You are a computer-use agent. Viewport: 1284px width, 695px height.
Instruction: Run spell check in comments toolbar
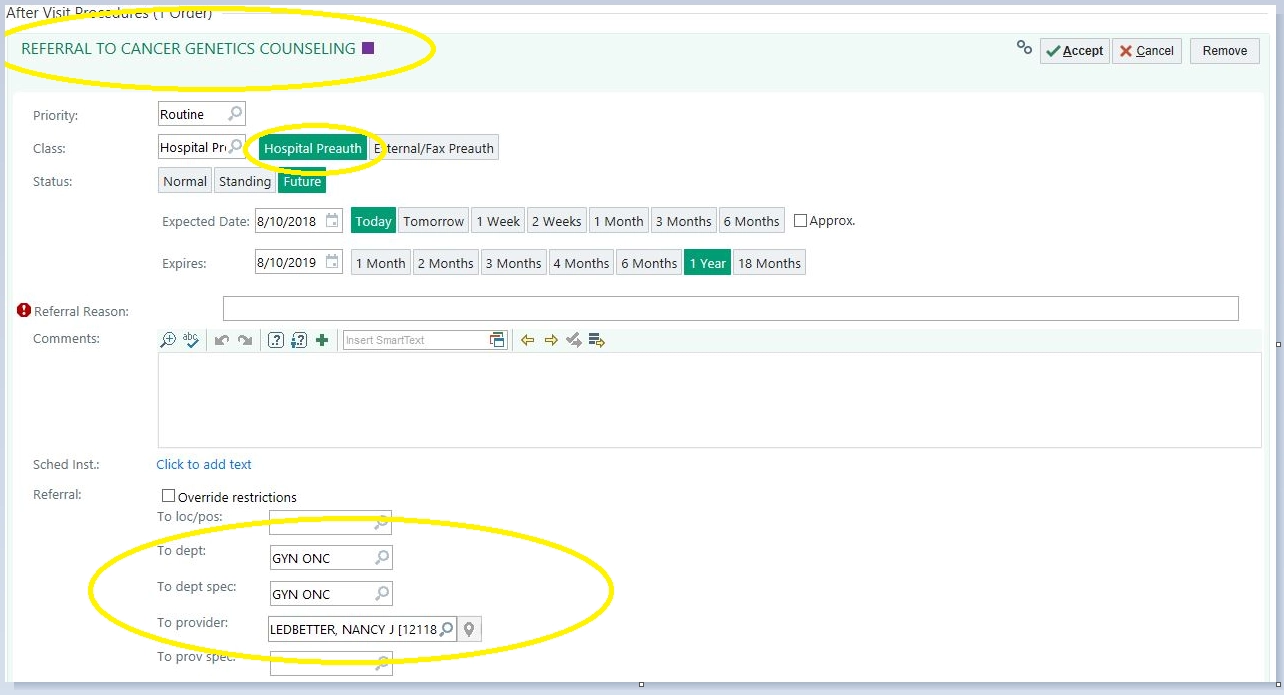point(191,340)
